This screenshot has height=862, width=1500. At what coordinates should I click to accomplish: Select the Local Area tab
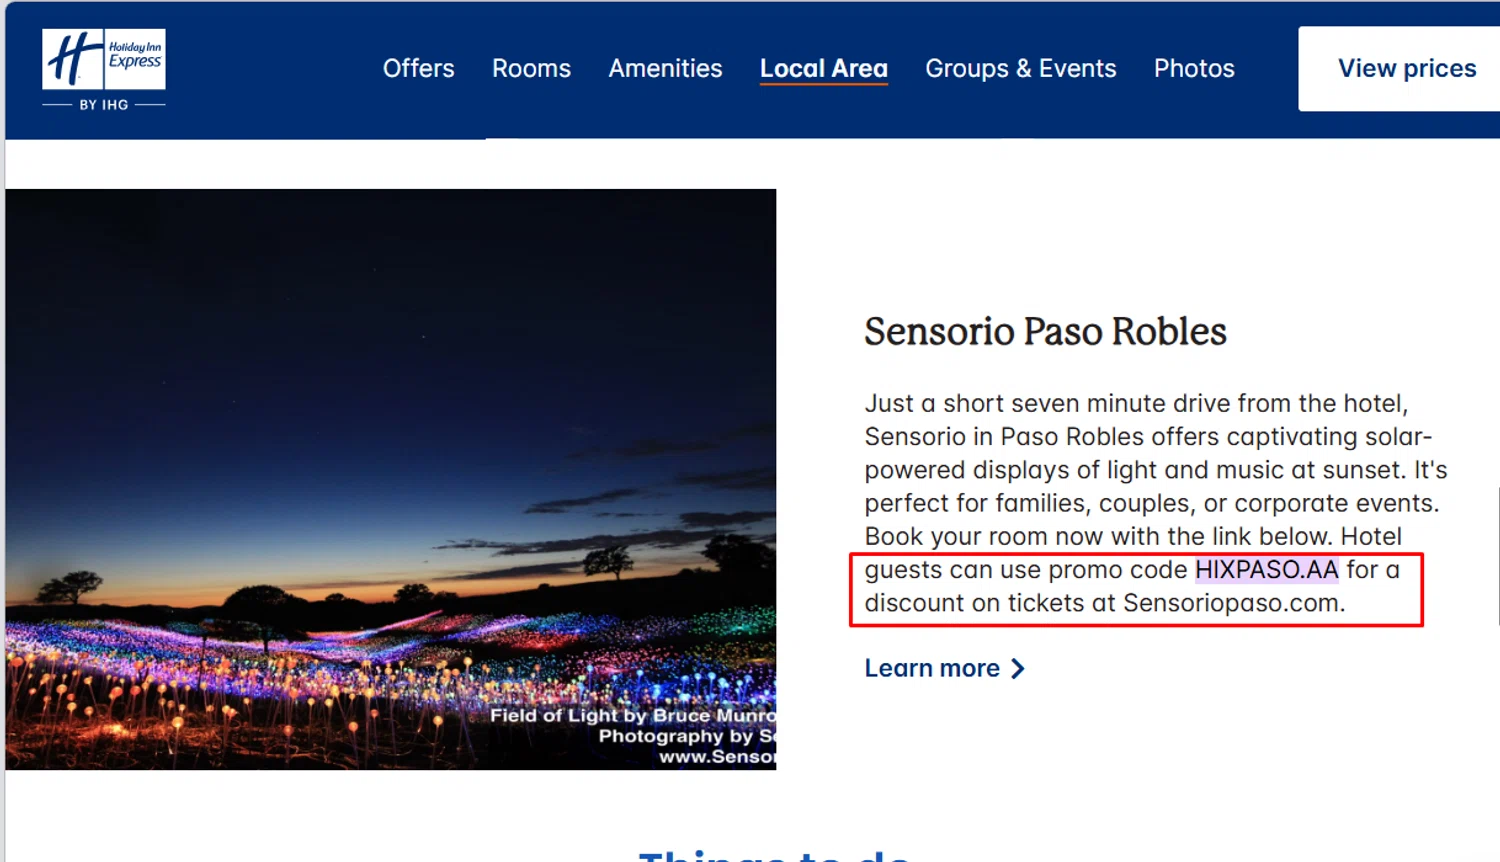(x=823, y=68)
